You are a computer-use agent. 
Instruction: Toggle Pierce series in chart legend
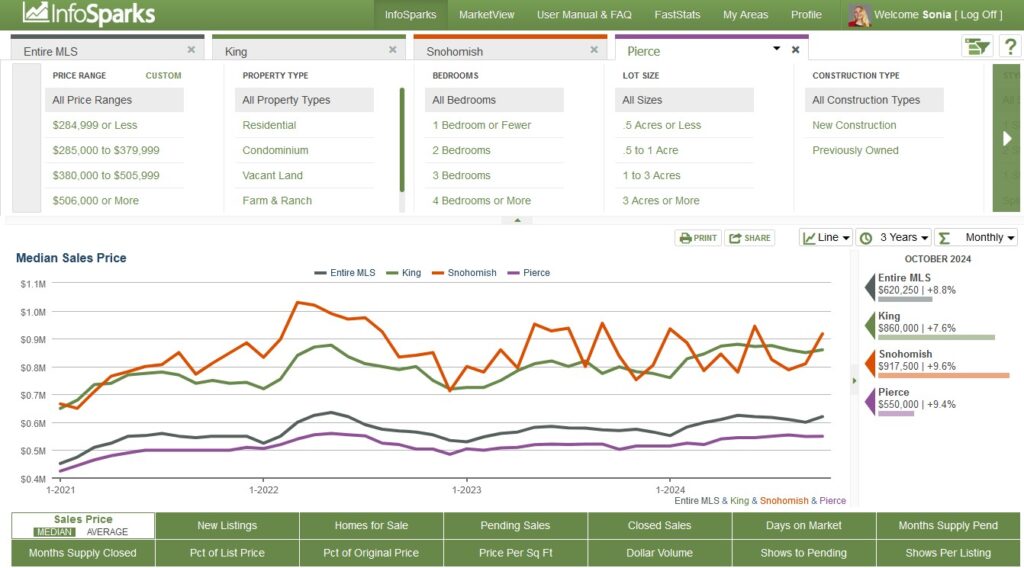(529, 273)
